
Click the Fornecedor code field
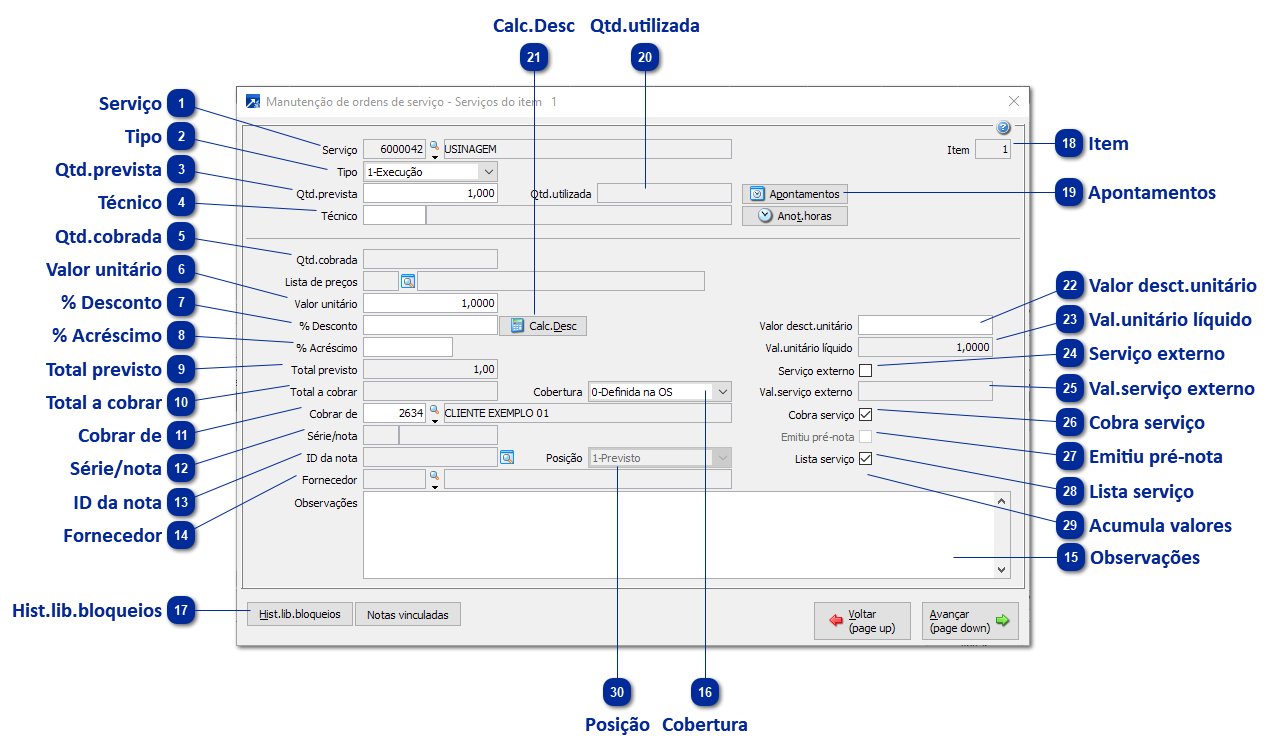coord(395,479)
